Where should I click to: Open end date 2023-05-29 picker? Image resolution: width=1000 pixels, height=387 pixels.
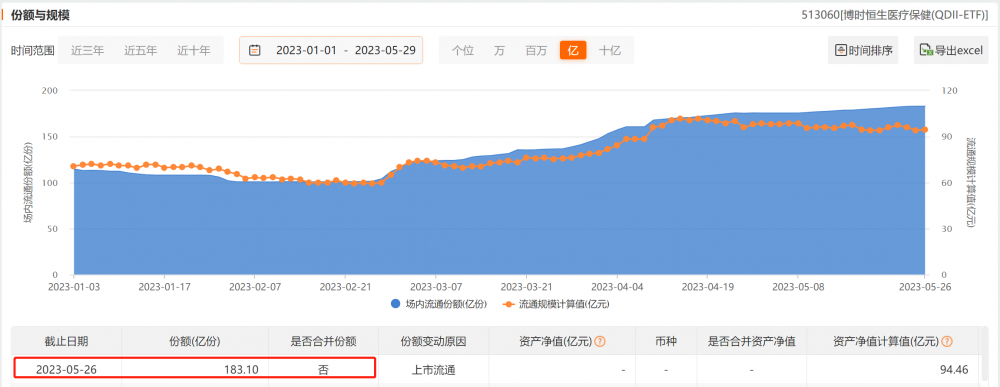coord(385,50)
